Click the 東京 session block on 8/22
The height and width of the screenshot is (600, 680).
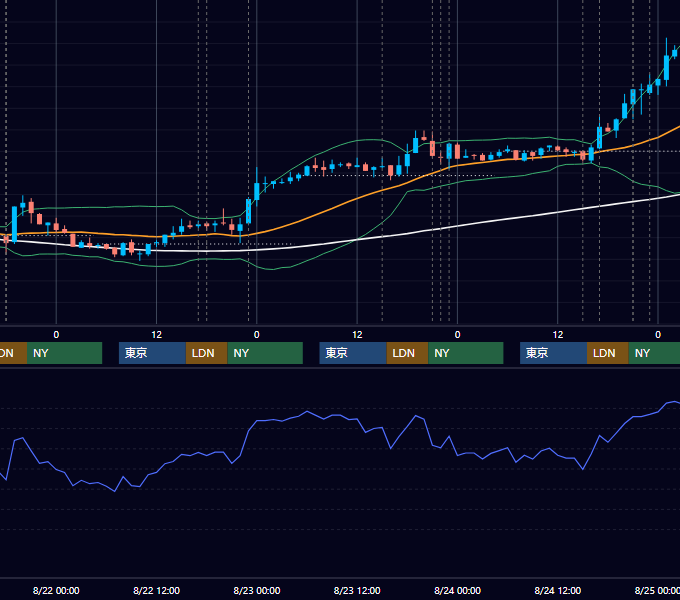[x=152, y=353]
